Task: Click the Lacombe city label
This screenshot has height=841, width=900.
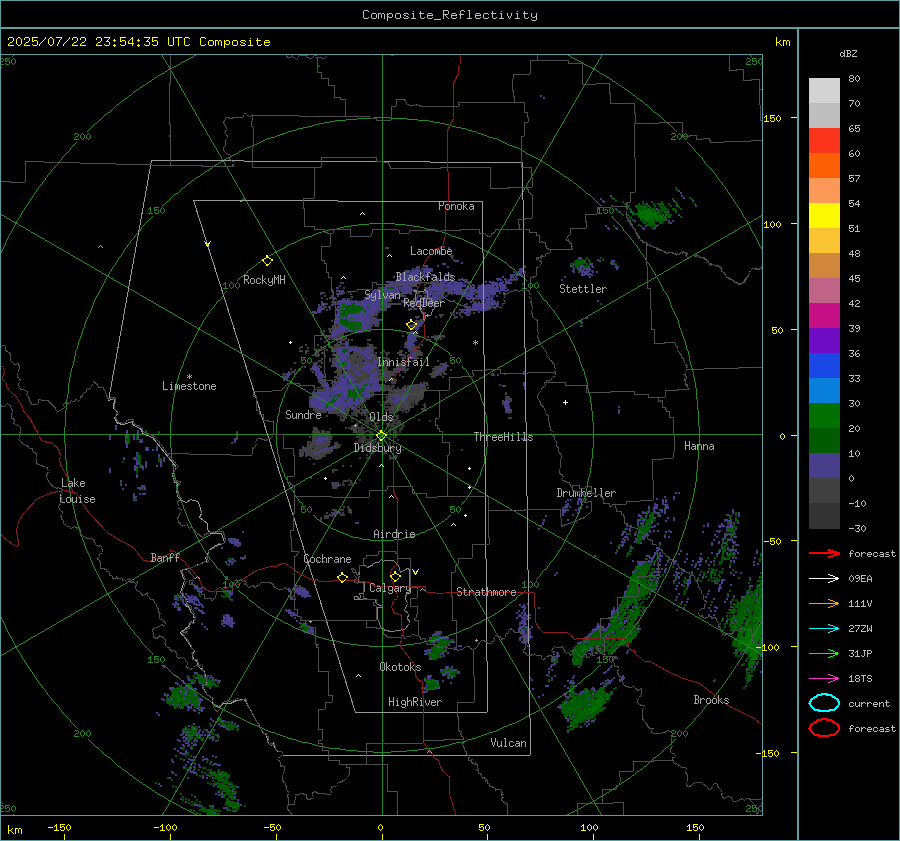Action: point(431,251)
